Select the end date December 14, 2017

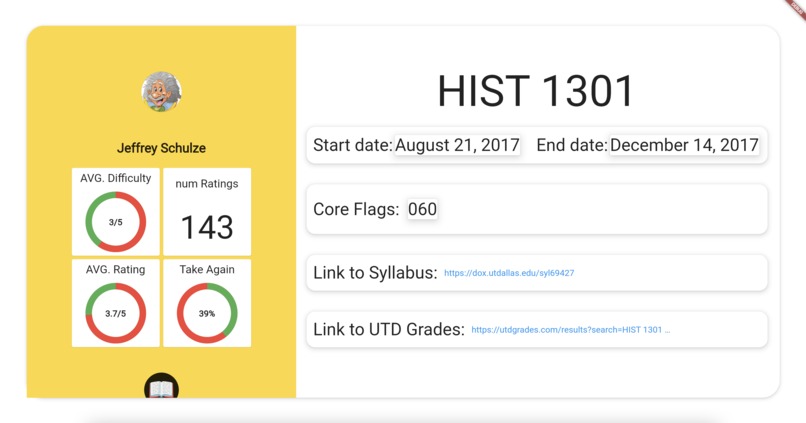pos(684,145)
